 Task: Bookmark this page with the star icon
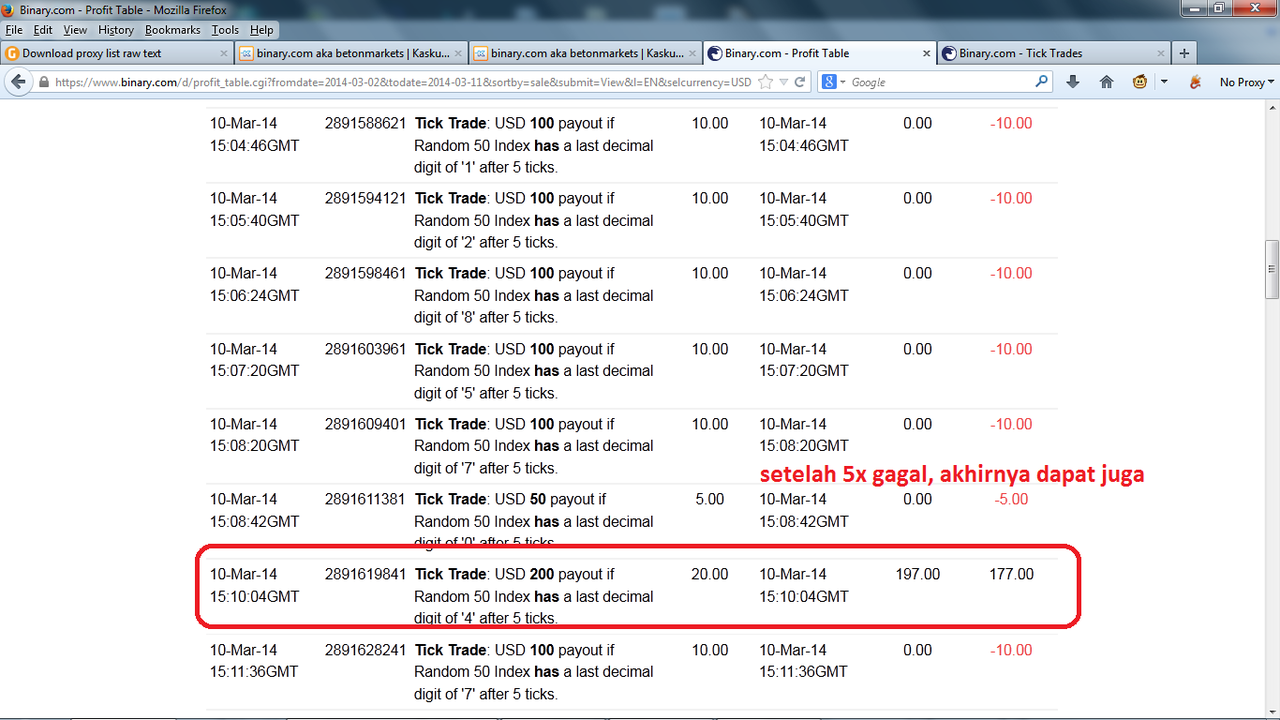pos(766,82)
